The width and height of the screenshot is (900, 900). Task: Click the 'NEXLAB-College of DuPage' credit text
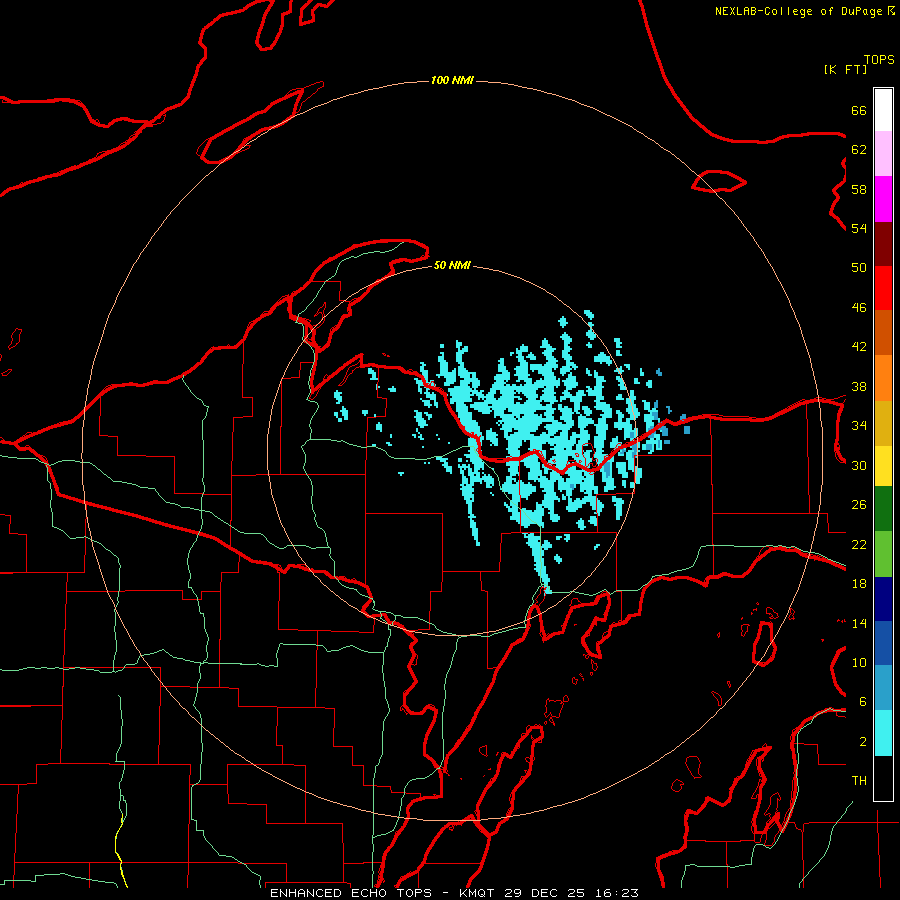point(798,11)
